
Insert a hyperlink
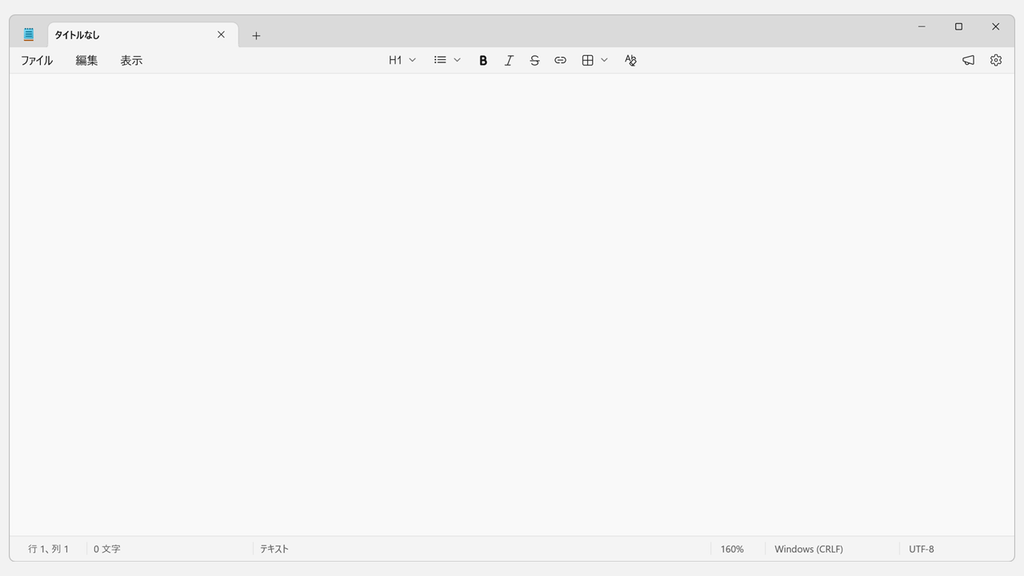560,60
